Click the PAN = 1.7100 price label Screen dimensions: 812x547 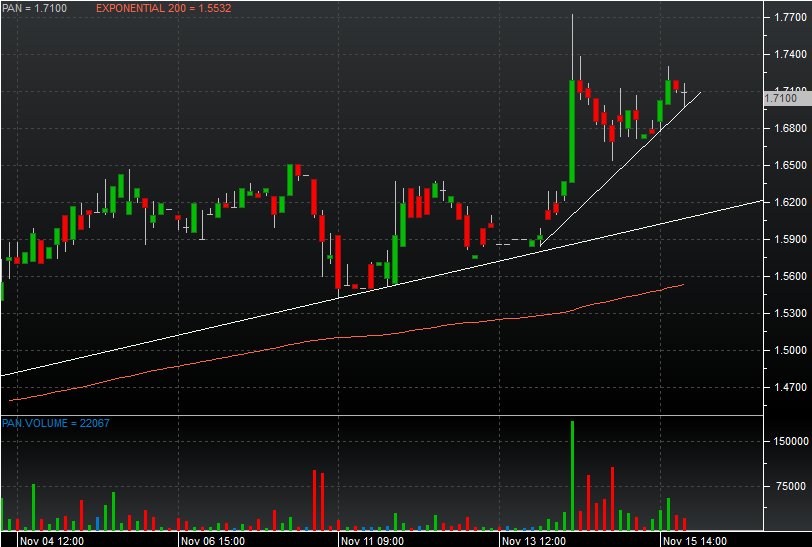click(x=34, y=8)
